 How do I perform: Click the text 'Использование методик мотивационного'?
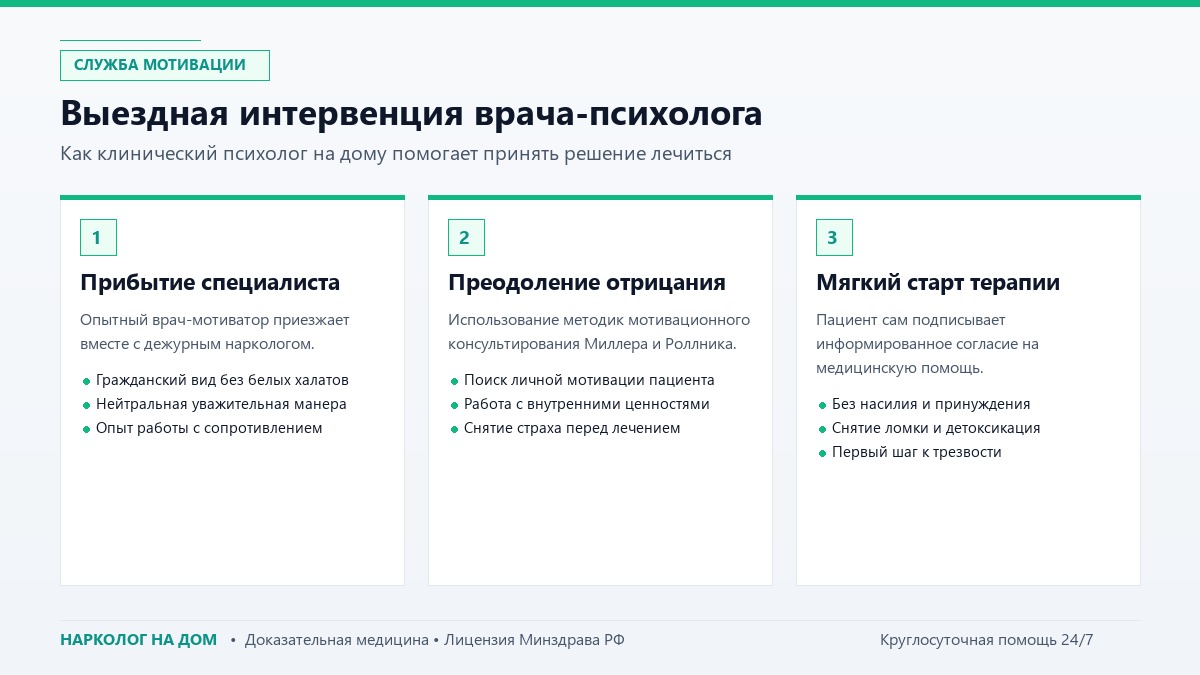point(599,320)
